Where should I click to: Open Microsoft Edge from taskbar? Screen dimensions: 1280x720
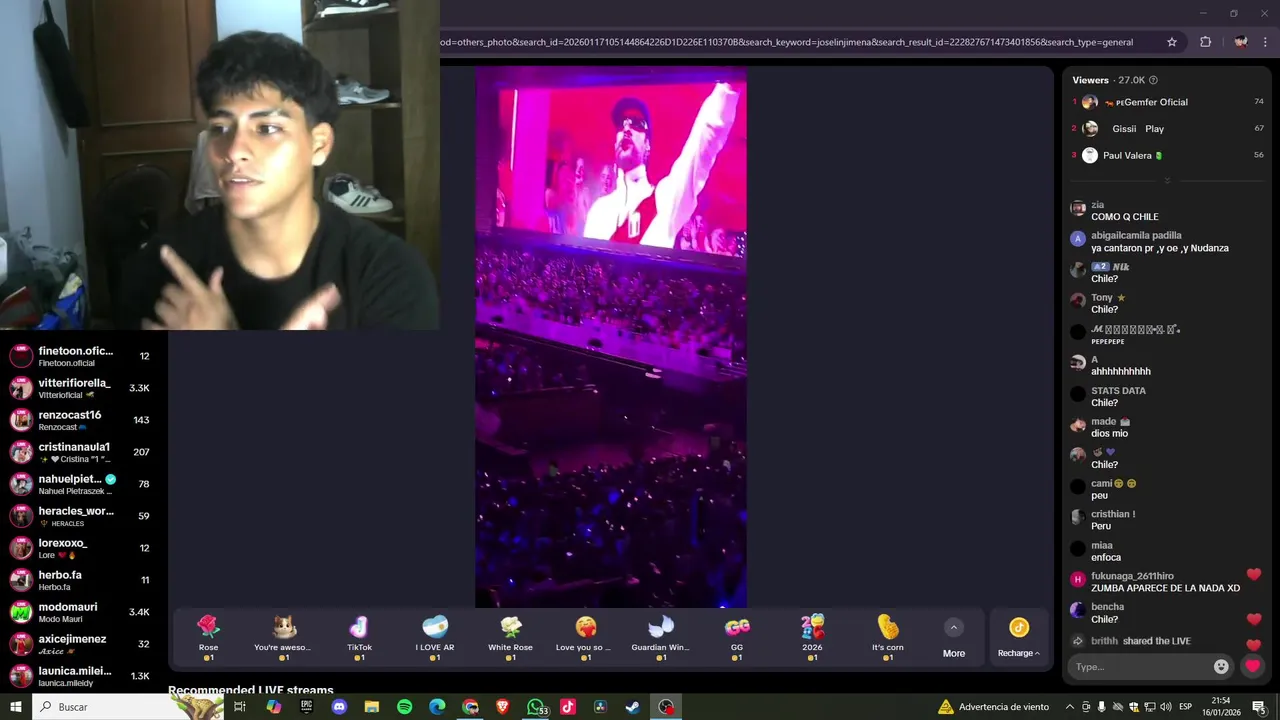437,707
